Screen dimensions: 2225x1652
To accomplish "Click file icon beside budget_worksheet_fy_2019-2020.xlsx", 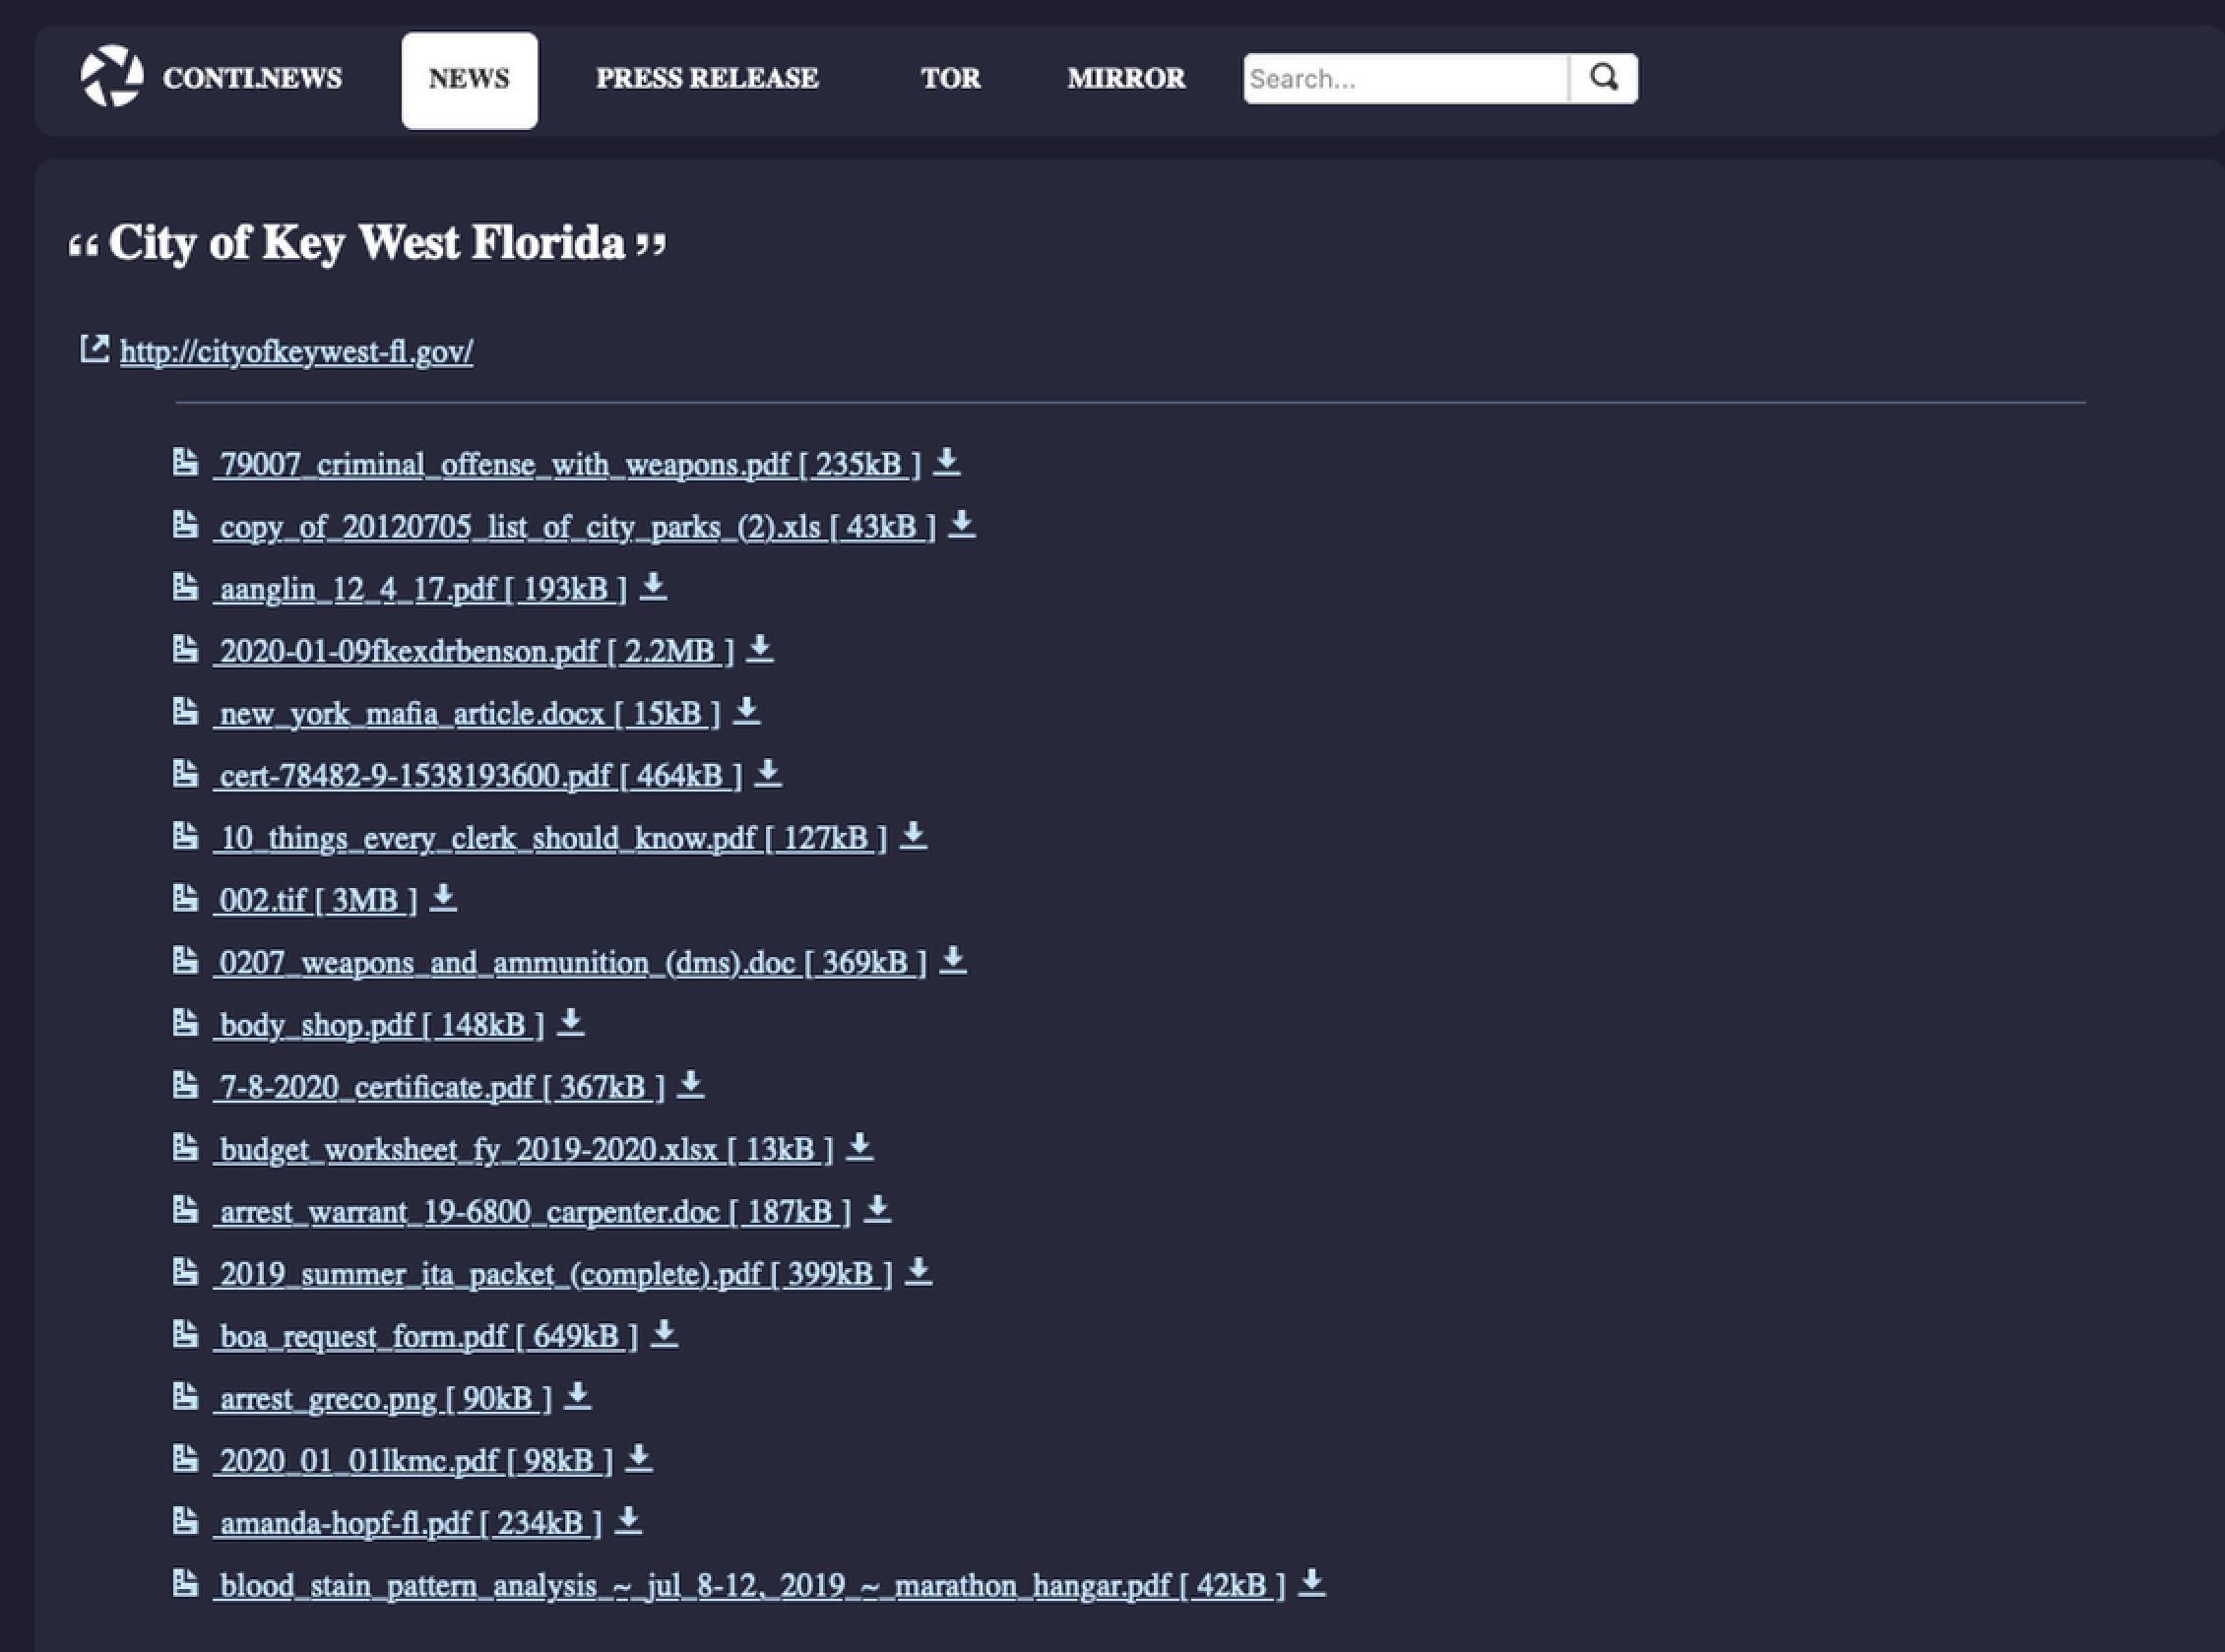I will [x=185, y=1147].
